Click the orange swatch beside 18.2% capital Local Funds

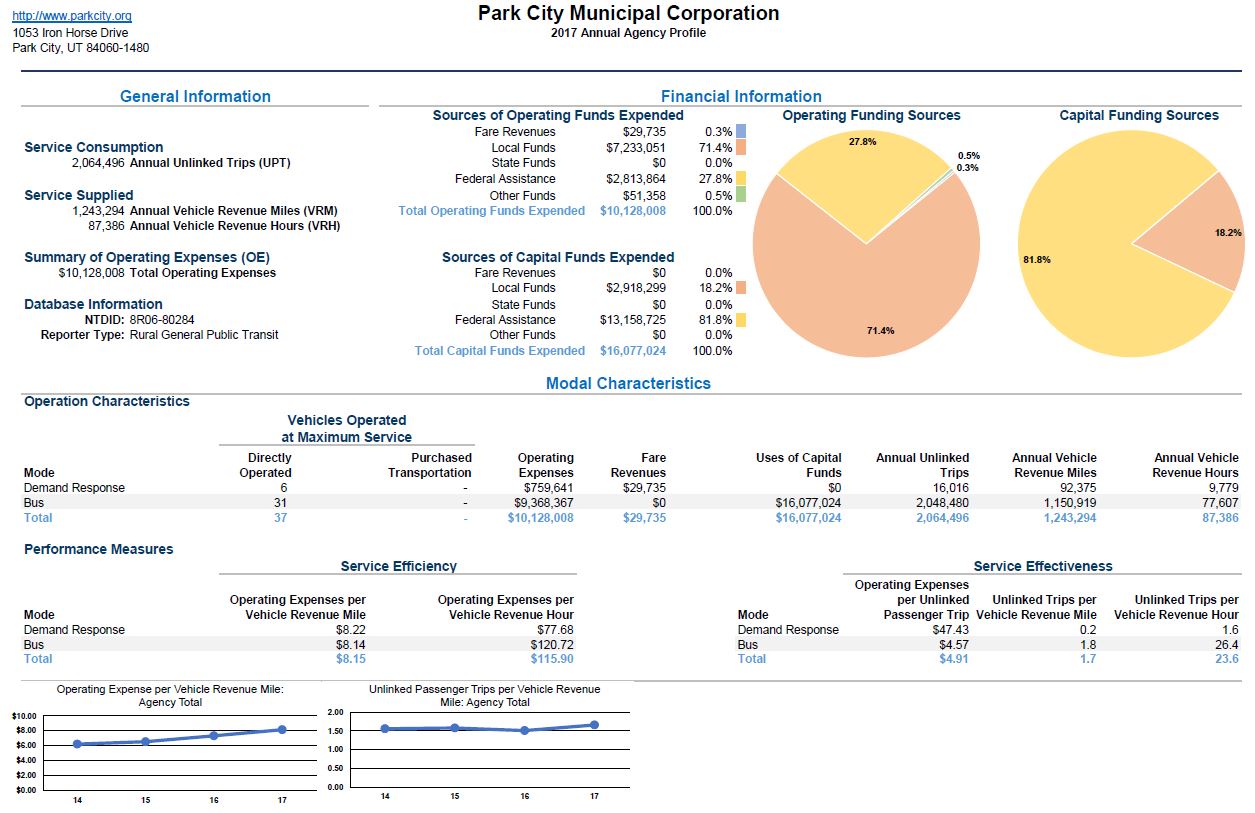pos(741,288)
